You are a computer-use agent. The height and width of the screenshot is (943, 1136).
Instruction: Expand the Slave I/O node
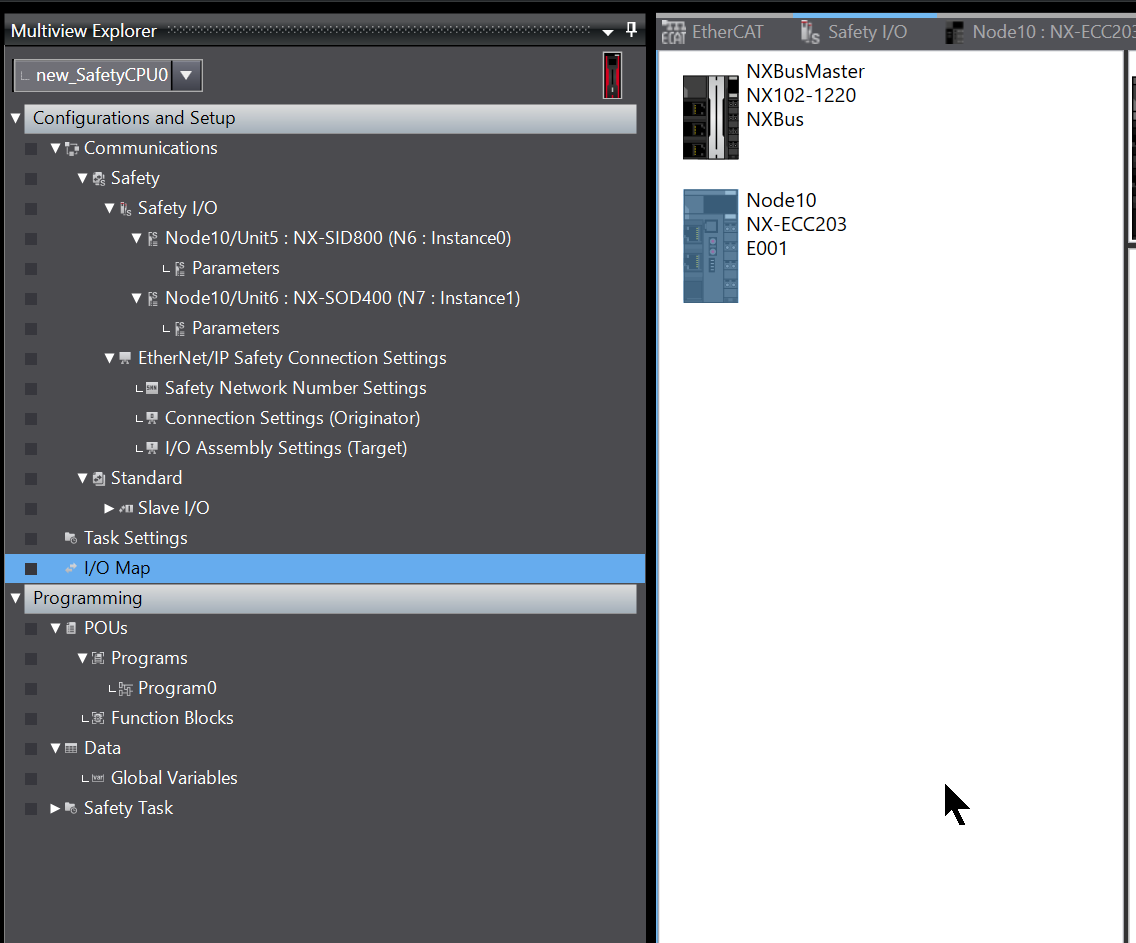(x=109, y=508)
